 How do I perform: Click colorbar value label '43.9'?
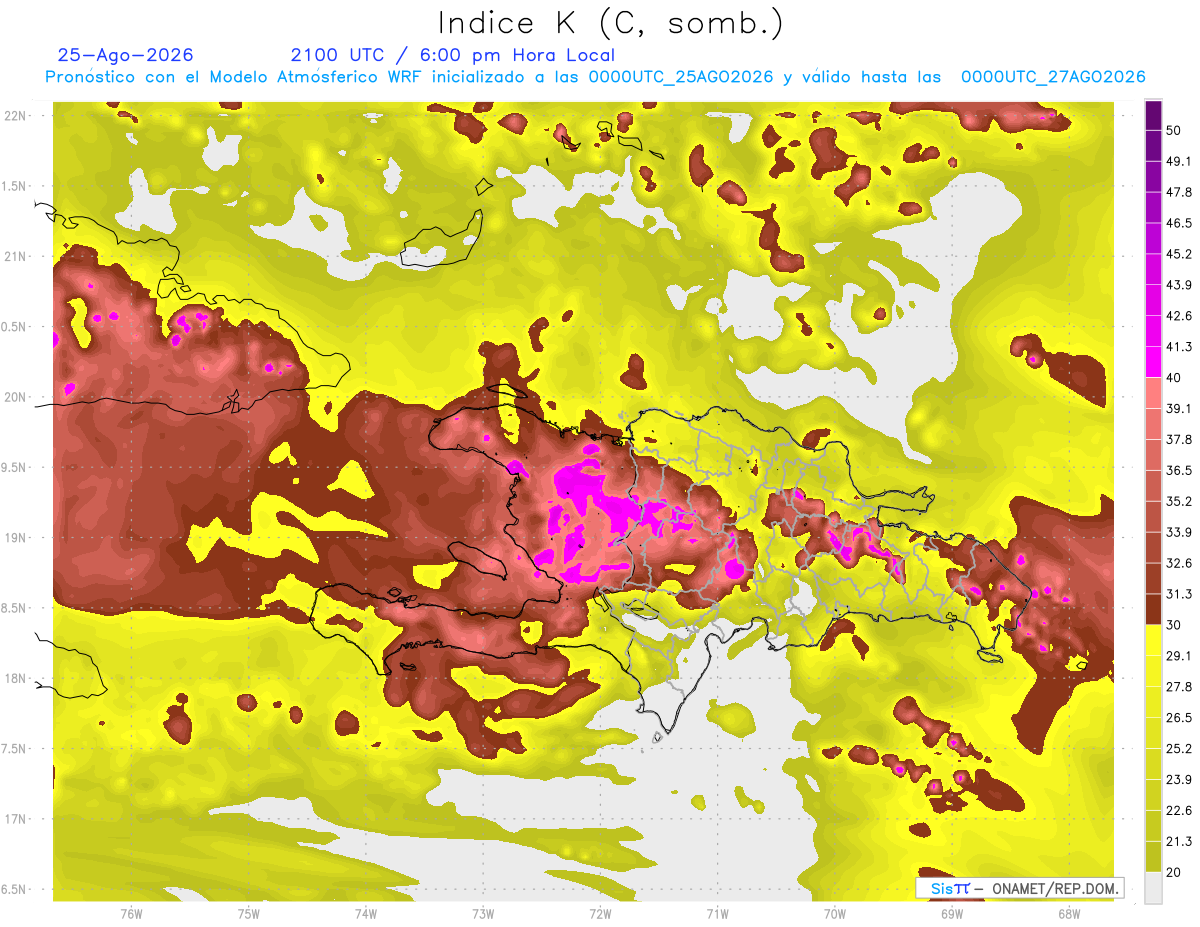click(x=1178, y=285)
